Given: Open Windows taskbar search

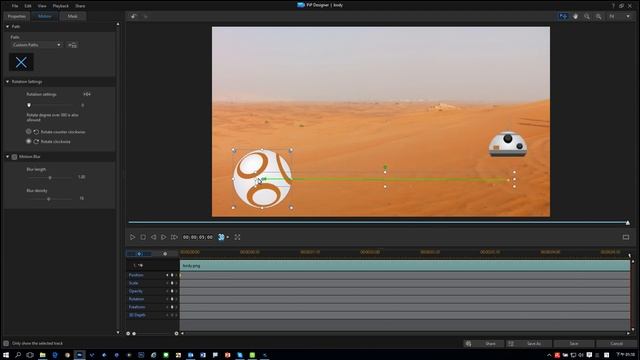Looking at the screenshot, I should tap(18, 355).
